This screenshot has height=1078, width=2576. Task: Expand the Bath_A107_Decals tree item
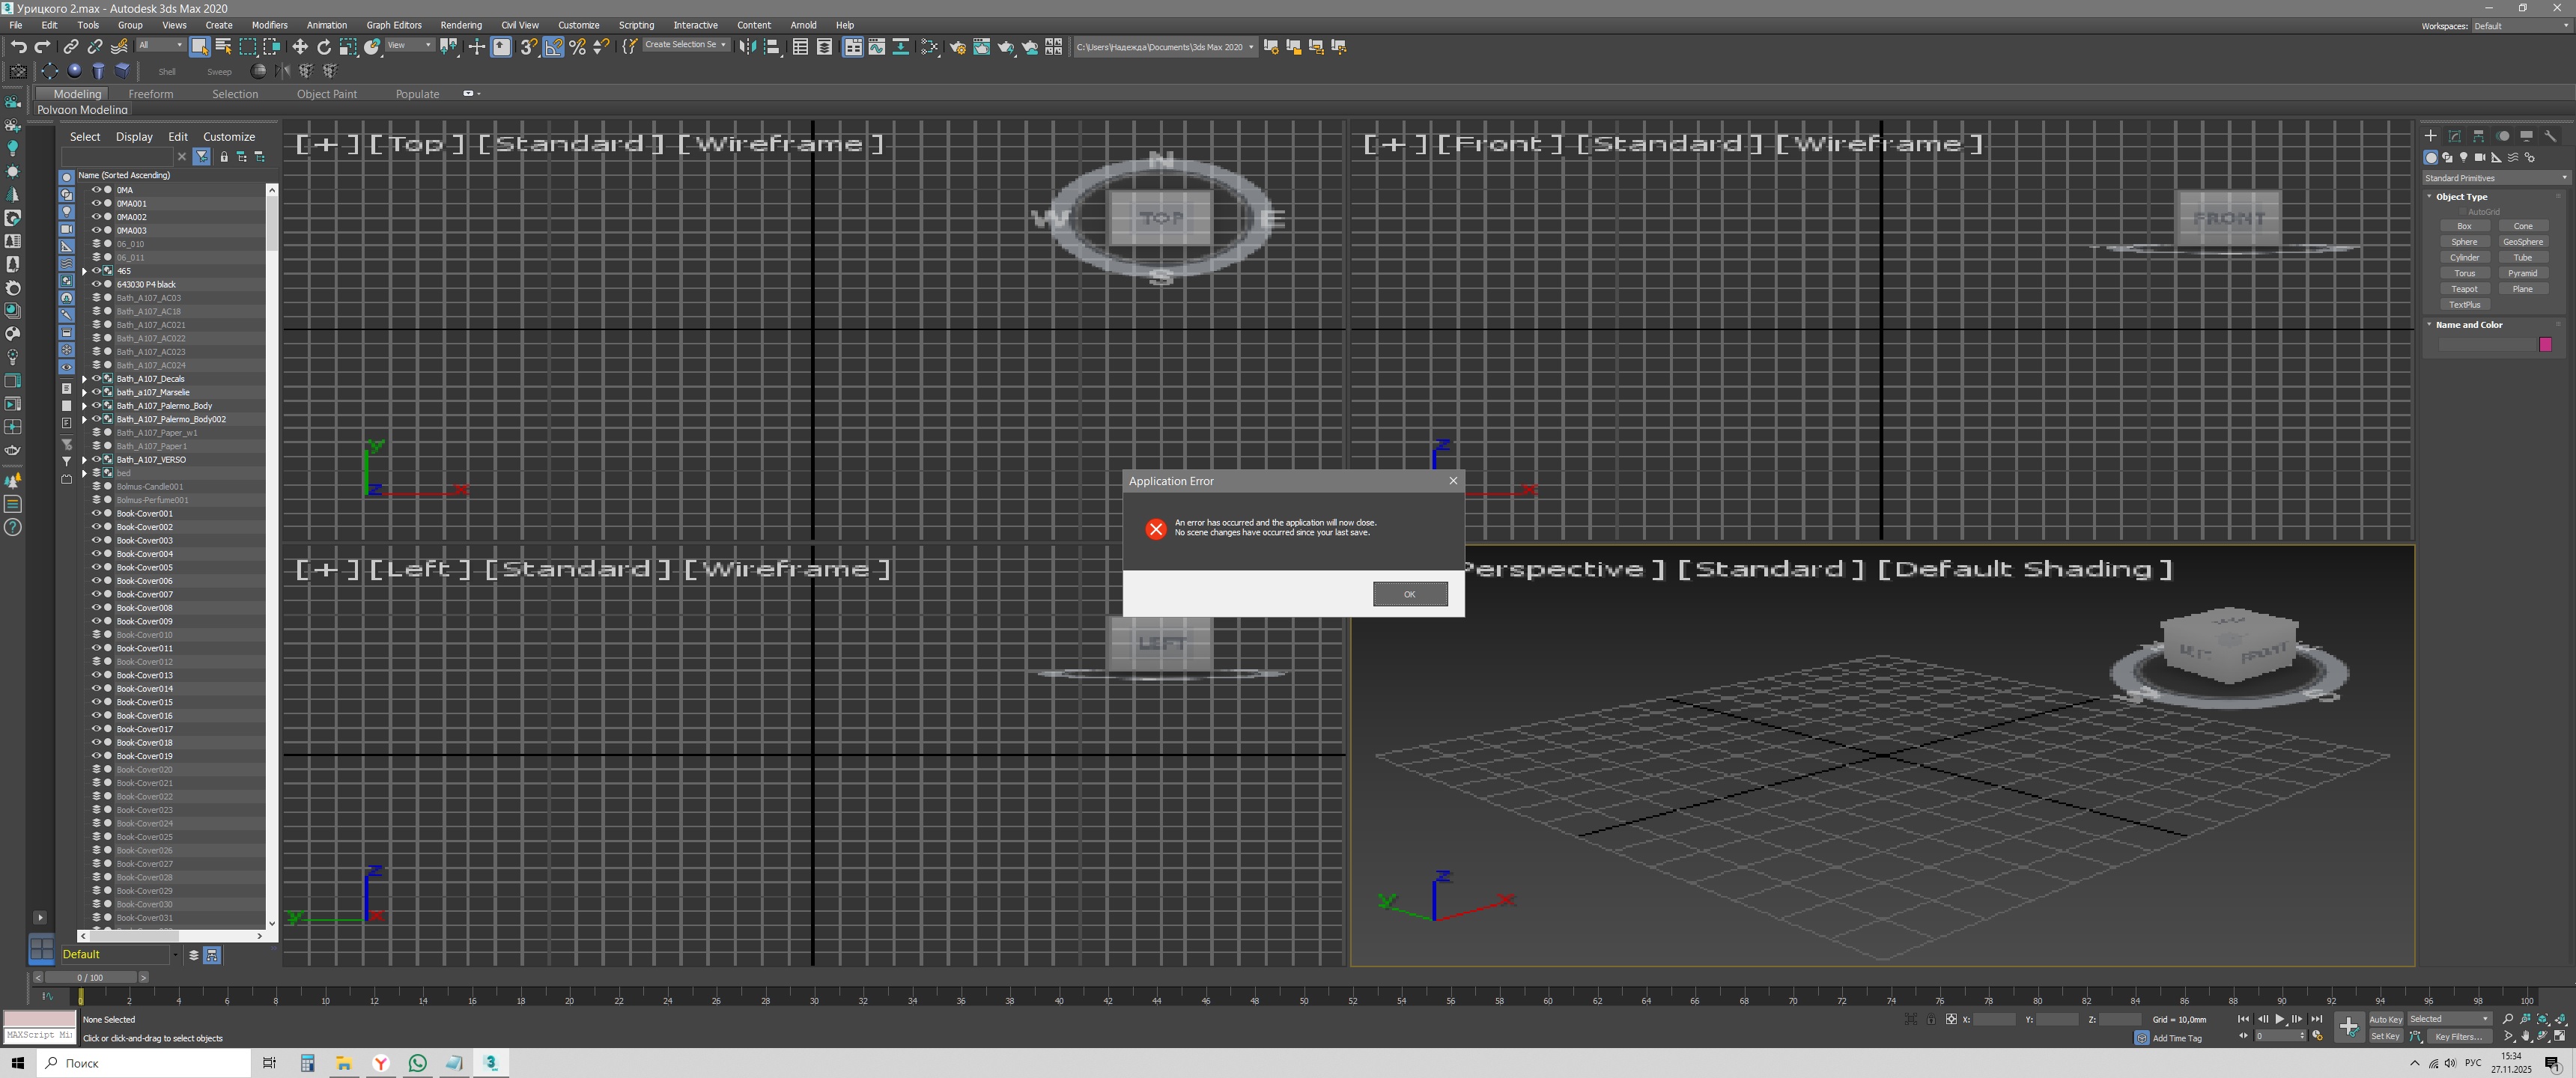[x=84, y=379]
